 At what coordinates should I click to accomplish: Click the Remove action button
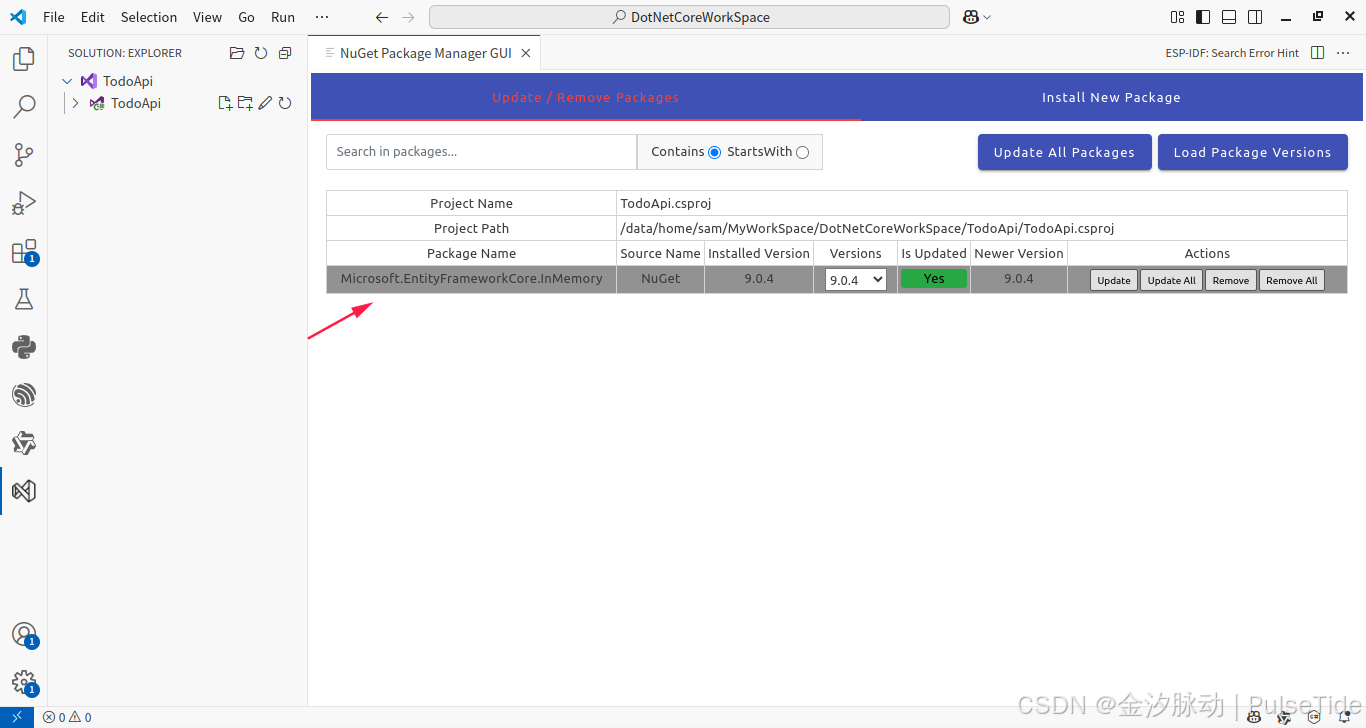point(1230,280)
